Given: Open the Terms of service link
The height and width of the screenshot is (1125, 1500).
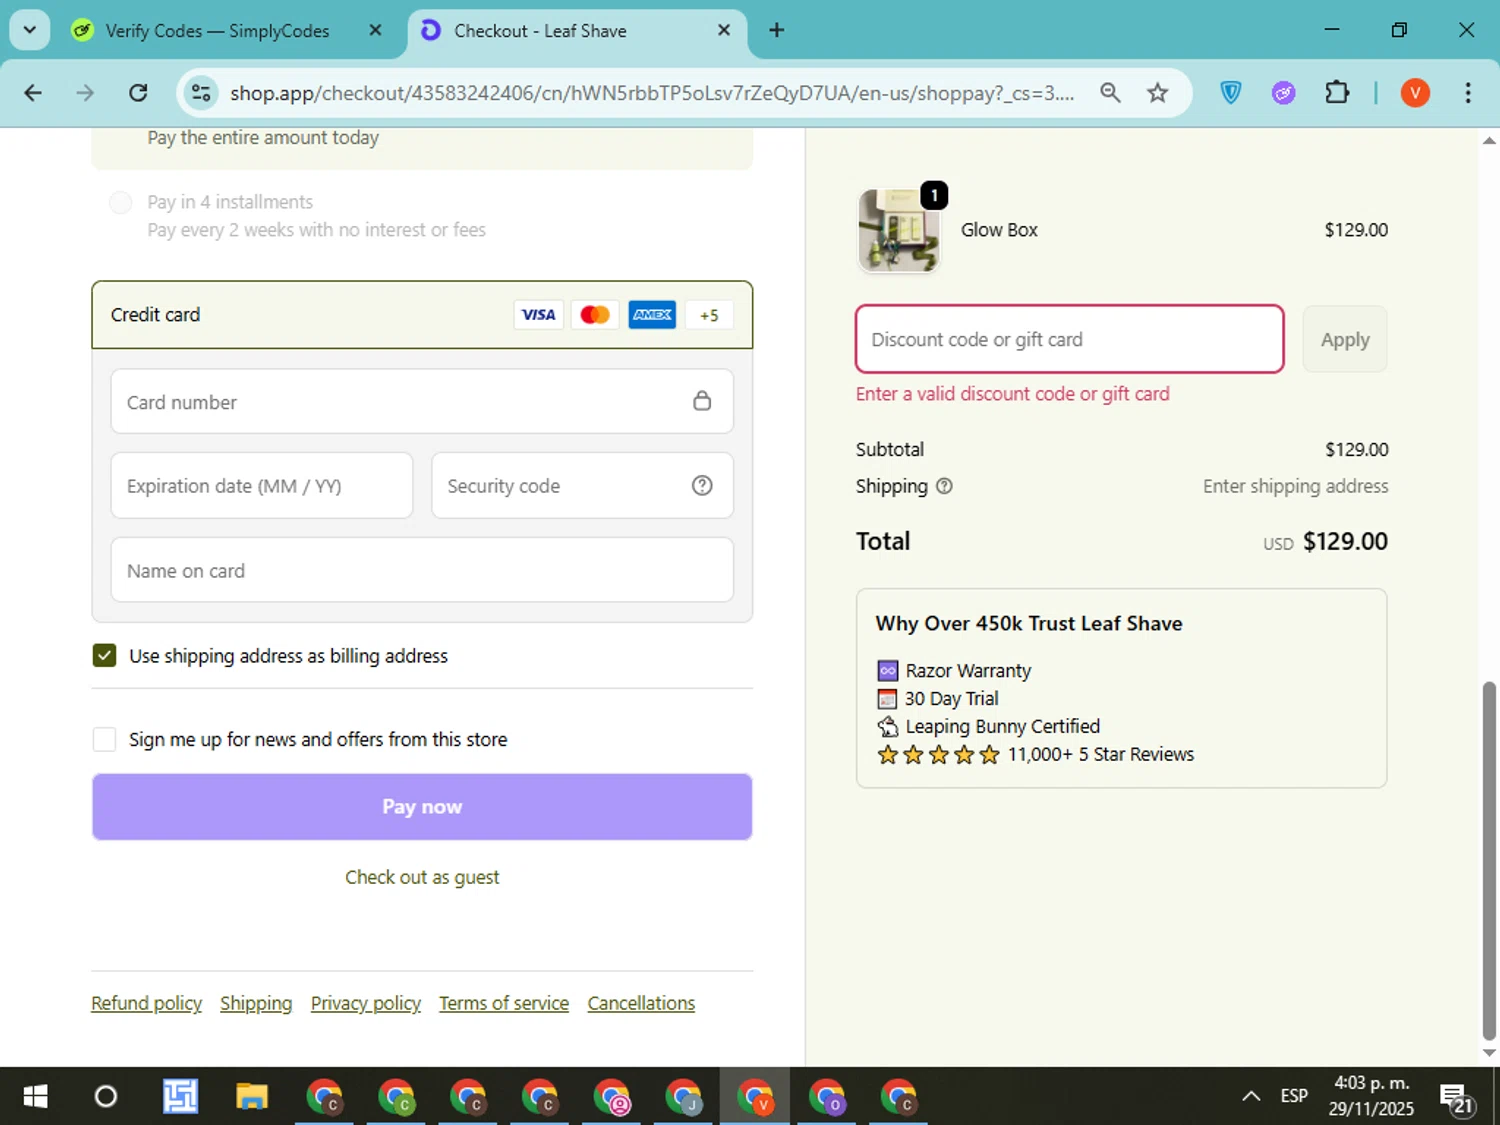Looking at the screenshot, I should tap(504, 1003).
